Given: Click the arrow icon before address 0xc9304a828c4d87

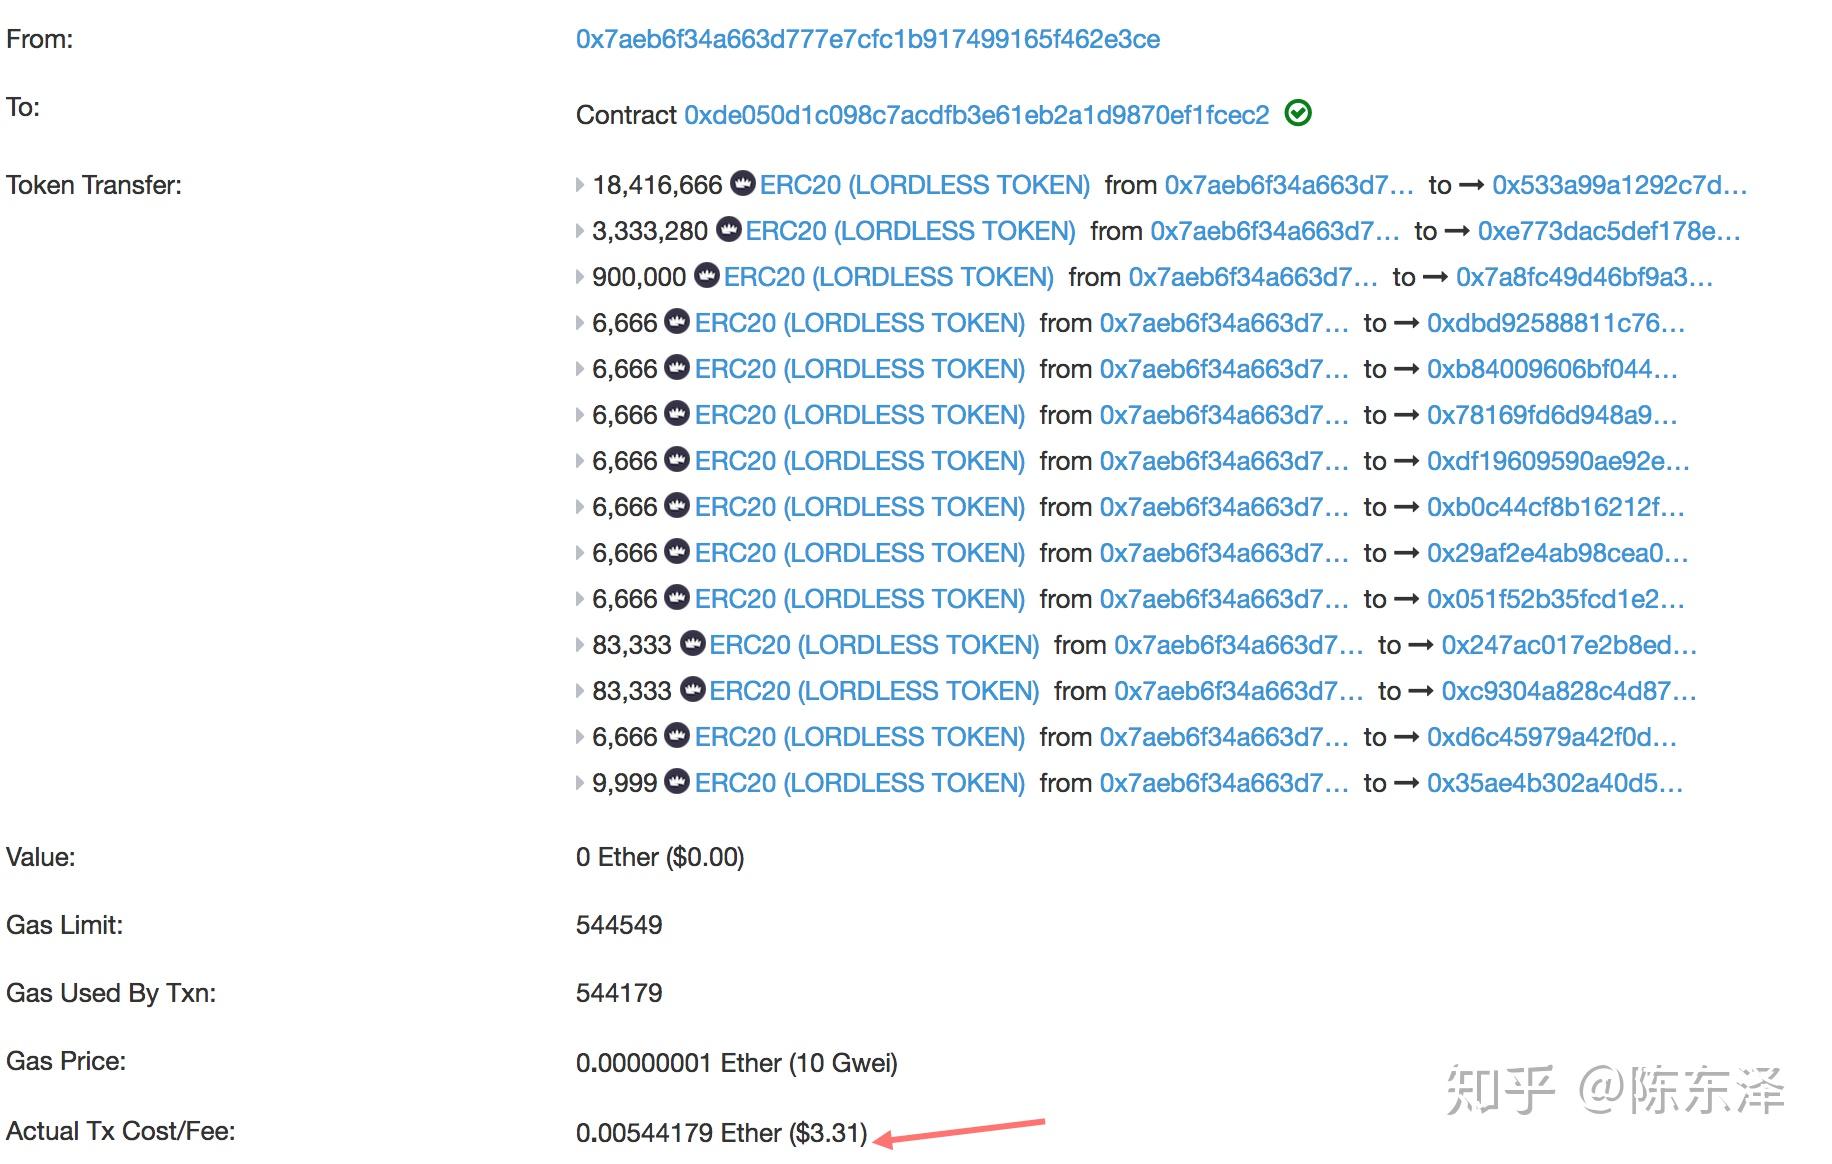Looking at the screenshot, I should [x=1420, y=691].
